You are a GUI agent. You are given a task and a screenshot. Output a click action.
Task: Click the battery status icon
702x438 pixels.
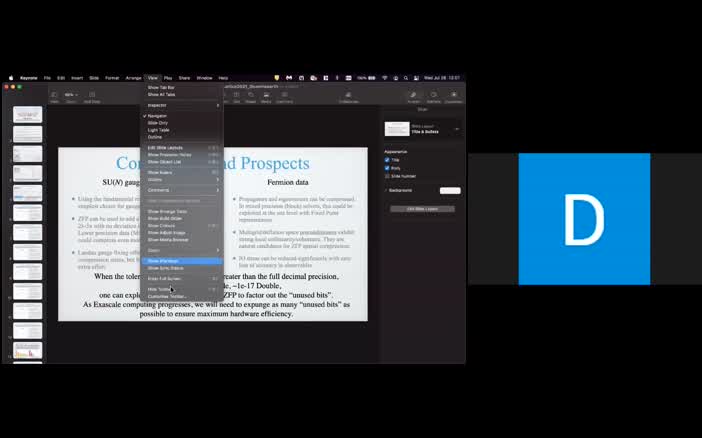[x=372, y=78]
